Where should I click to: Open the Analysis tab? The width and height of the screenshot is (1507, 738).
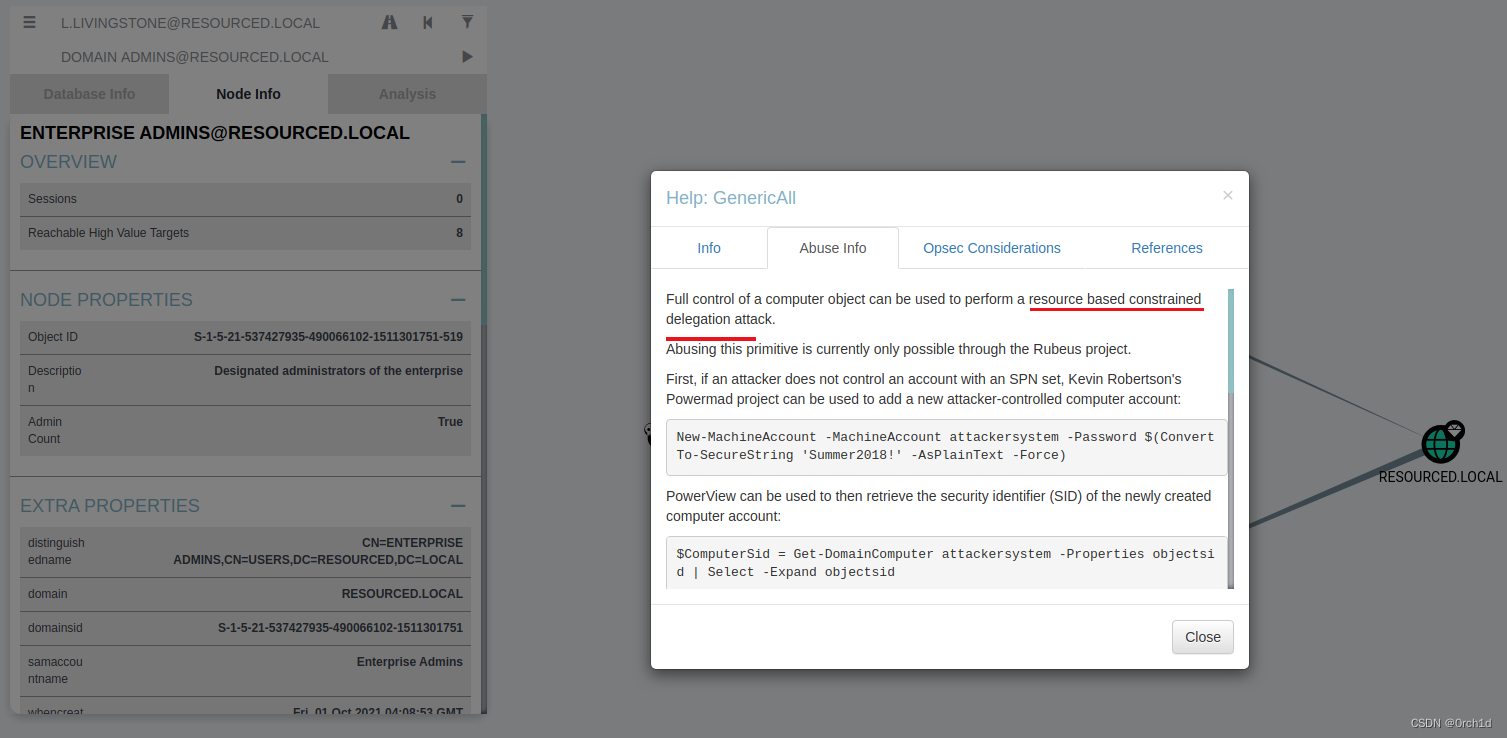[x=407, y=94]
